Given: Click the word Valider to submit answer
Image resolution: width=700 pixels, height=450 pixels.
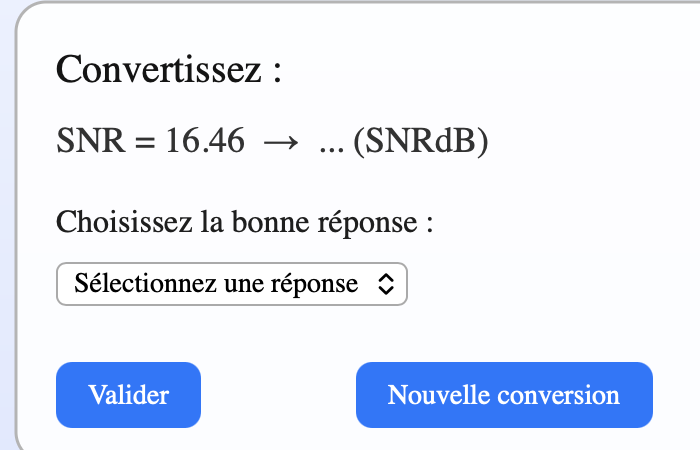Looking at the screenshot, I should point(128,395).
